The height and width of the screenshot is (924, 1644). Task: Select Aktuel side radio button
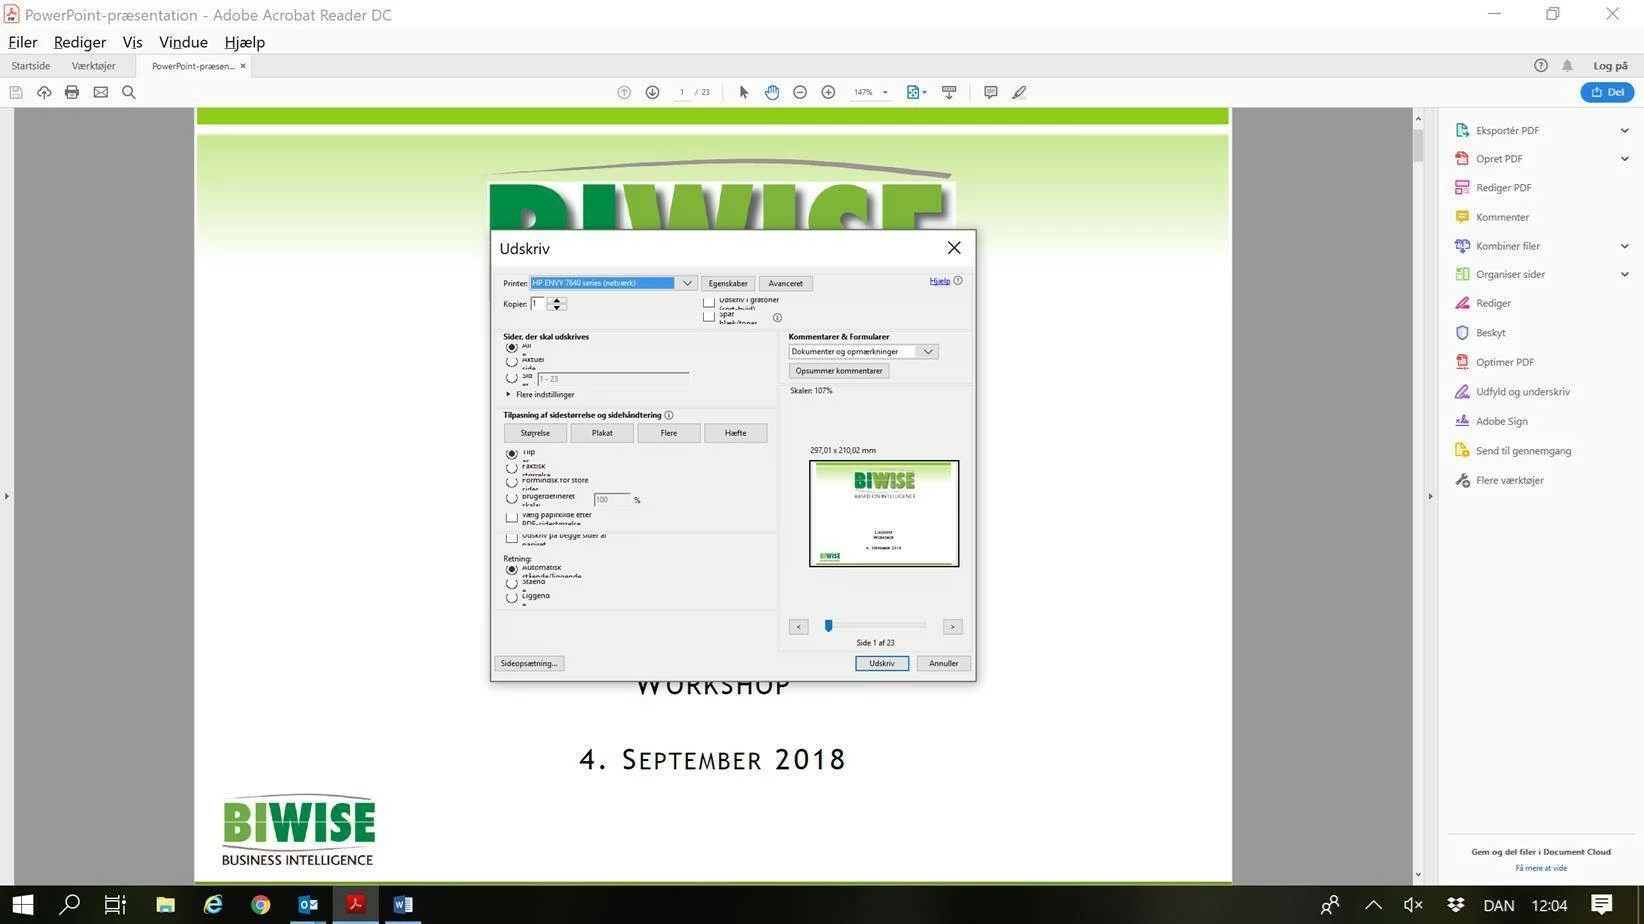tap(512, 362)
